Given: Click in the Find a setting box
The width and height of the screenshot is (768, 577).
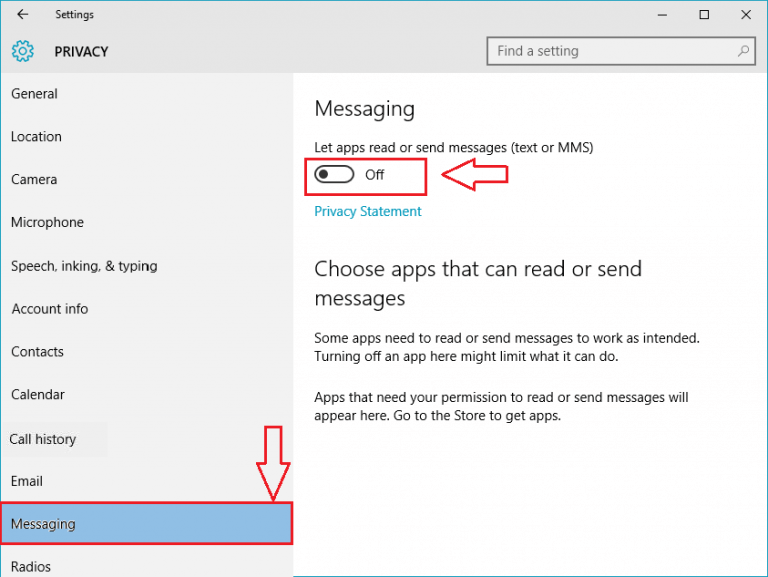Looking at the screenshot, I should (621, 51).
